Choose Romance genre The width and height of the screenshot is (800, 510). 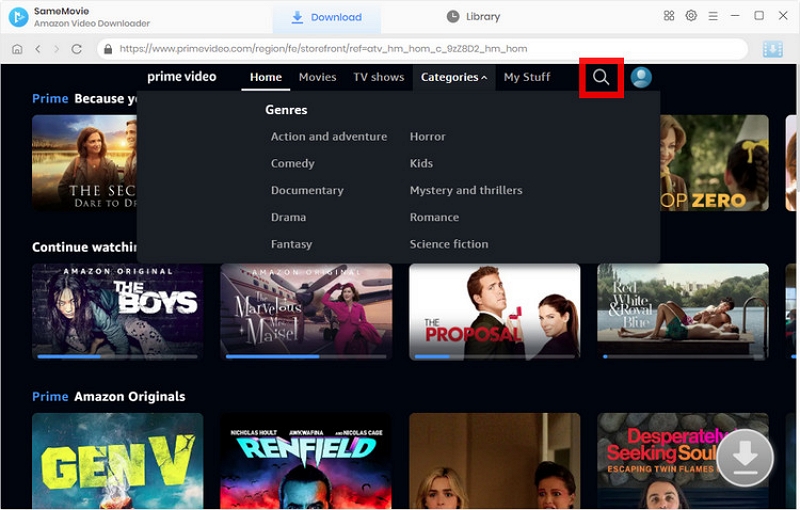click(434, 217)
